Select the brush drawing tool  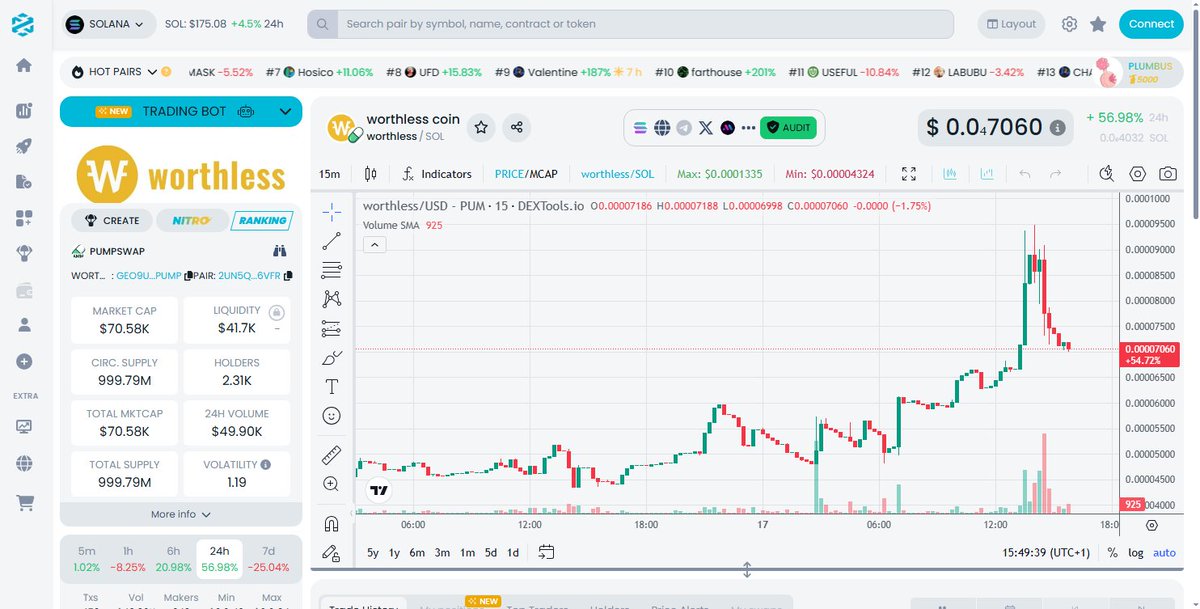[332, 357]
